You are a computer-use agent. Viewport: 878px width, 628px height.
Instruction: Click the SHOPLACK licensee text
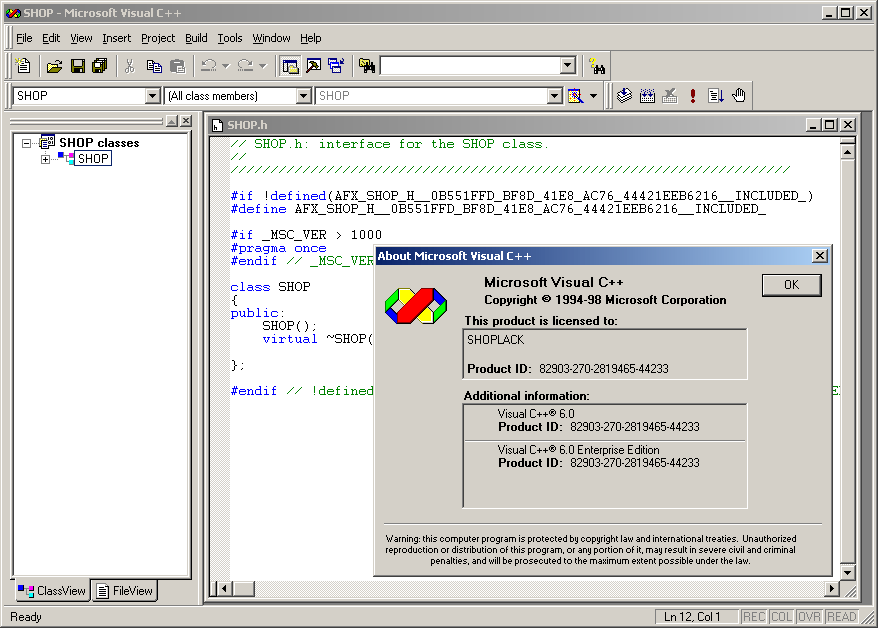[x=496, y=340]
